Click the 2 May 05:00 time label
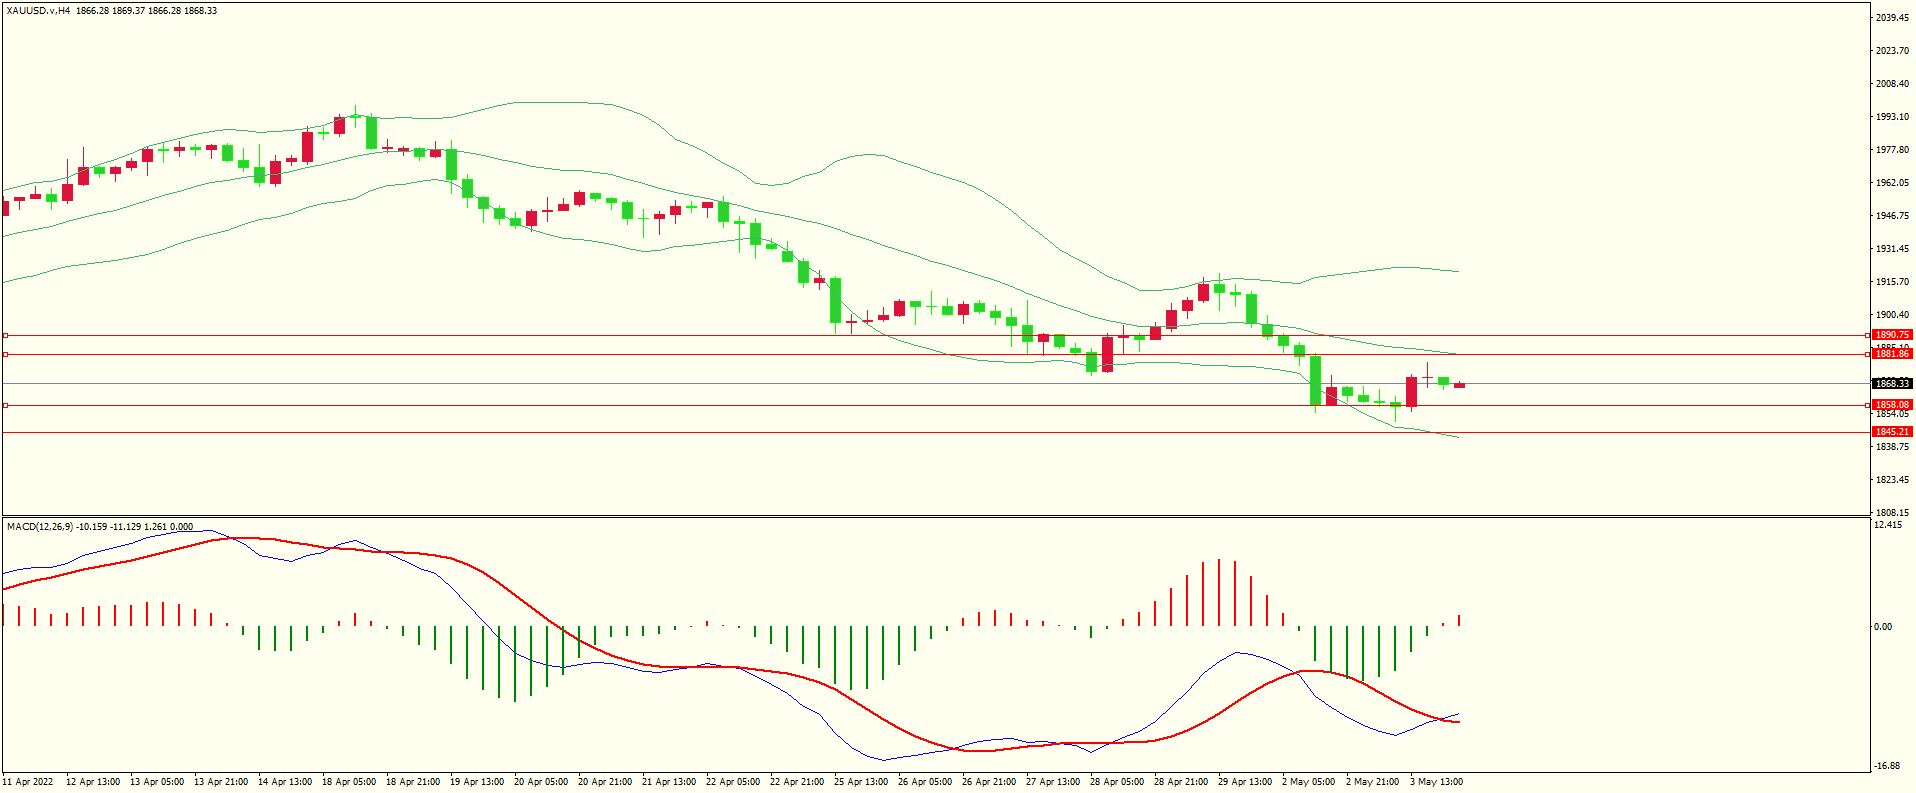Viewport: 1916px width, 793px height. (x=1308, y=782)
